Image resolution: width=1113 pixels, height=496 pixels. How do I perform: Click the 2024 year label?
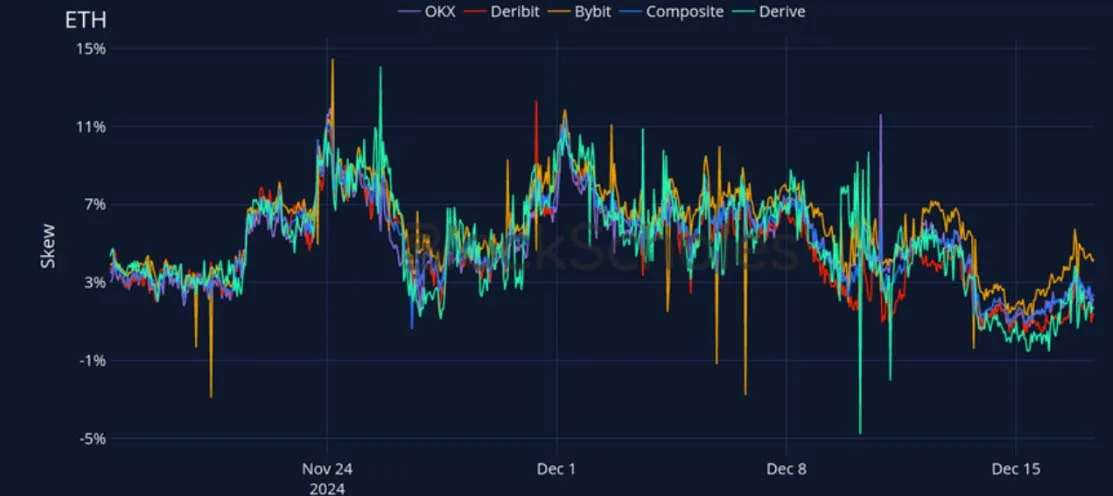click(x=327, y=489)
